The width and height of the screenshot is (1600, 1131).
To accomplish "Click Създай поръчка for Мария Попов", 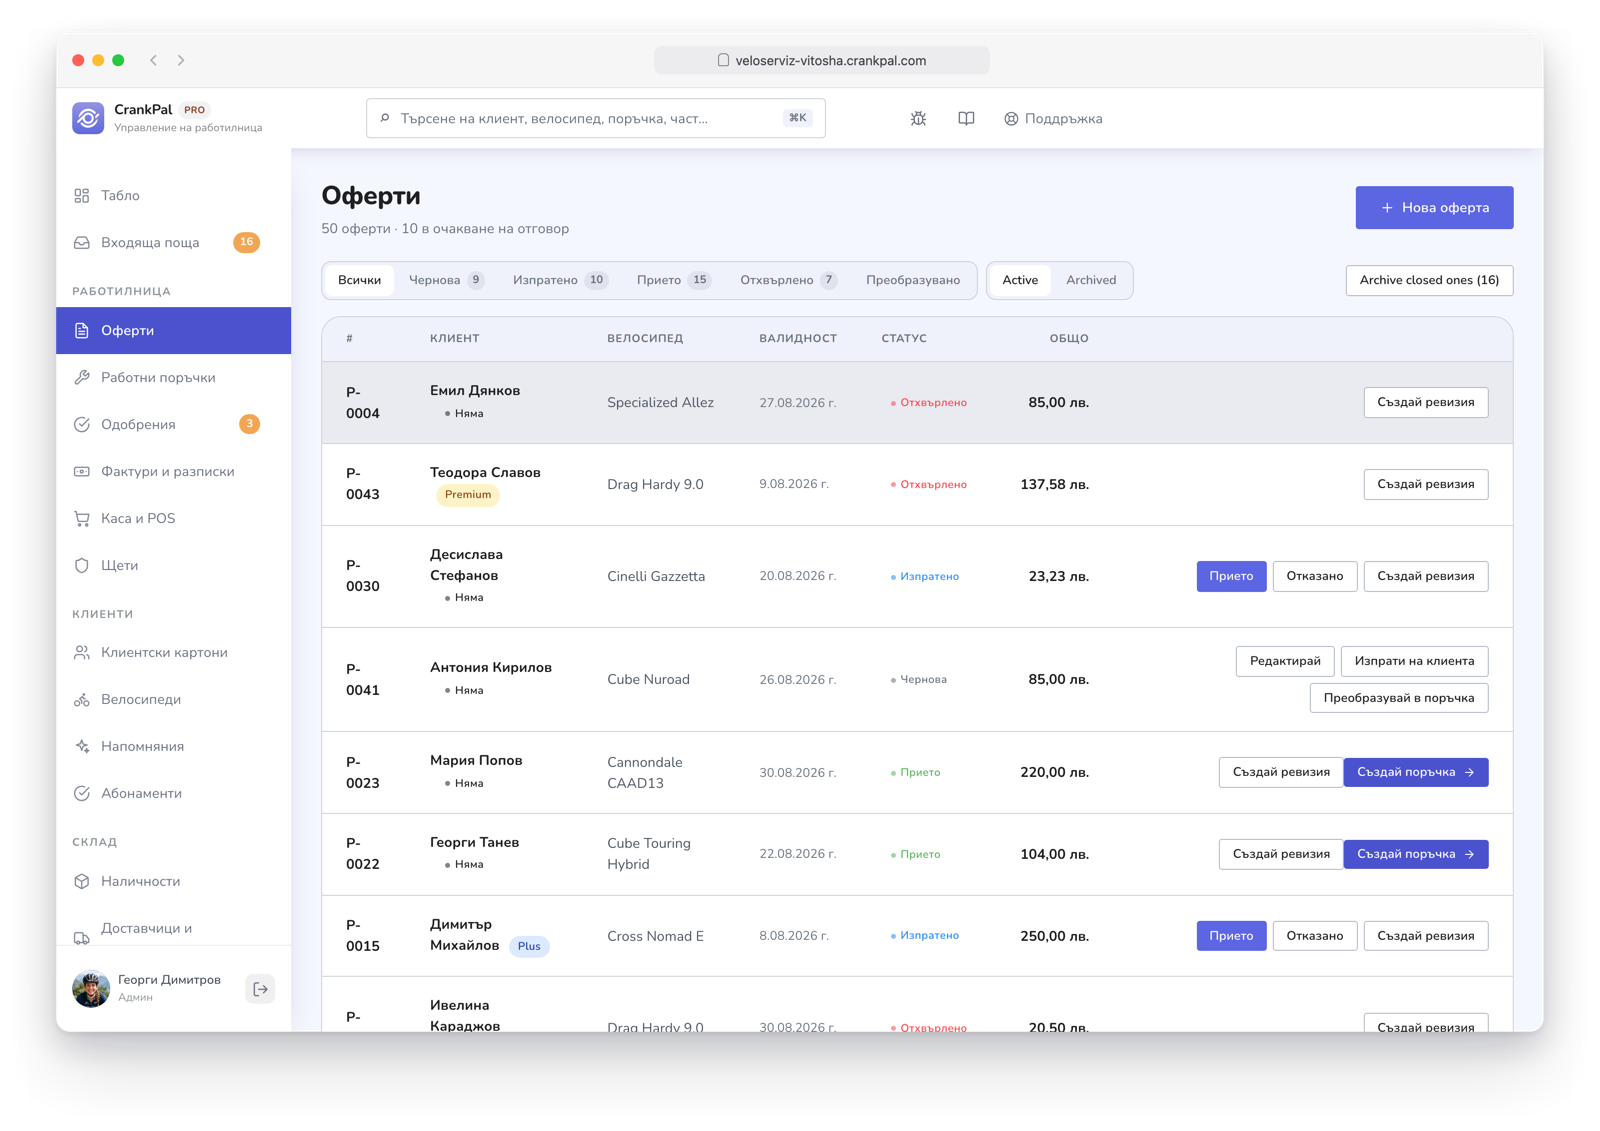I will coord(1415,773).
